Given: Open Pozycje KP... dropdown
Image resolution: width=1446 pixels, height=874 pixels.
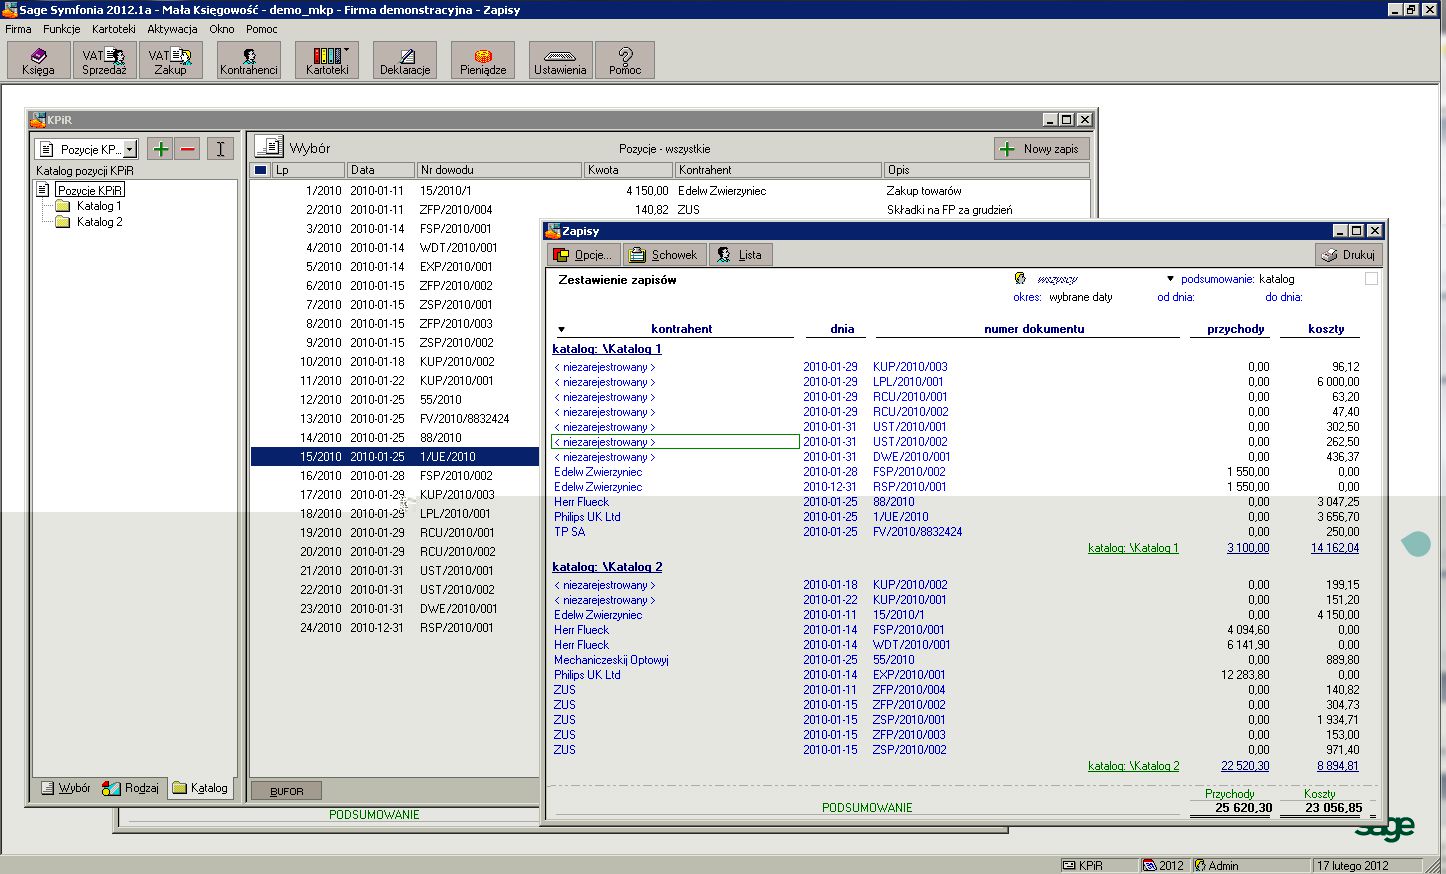Looking at the screenshot, I should click(130, 149).
